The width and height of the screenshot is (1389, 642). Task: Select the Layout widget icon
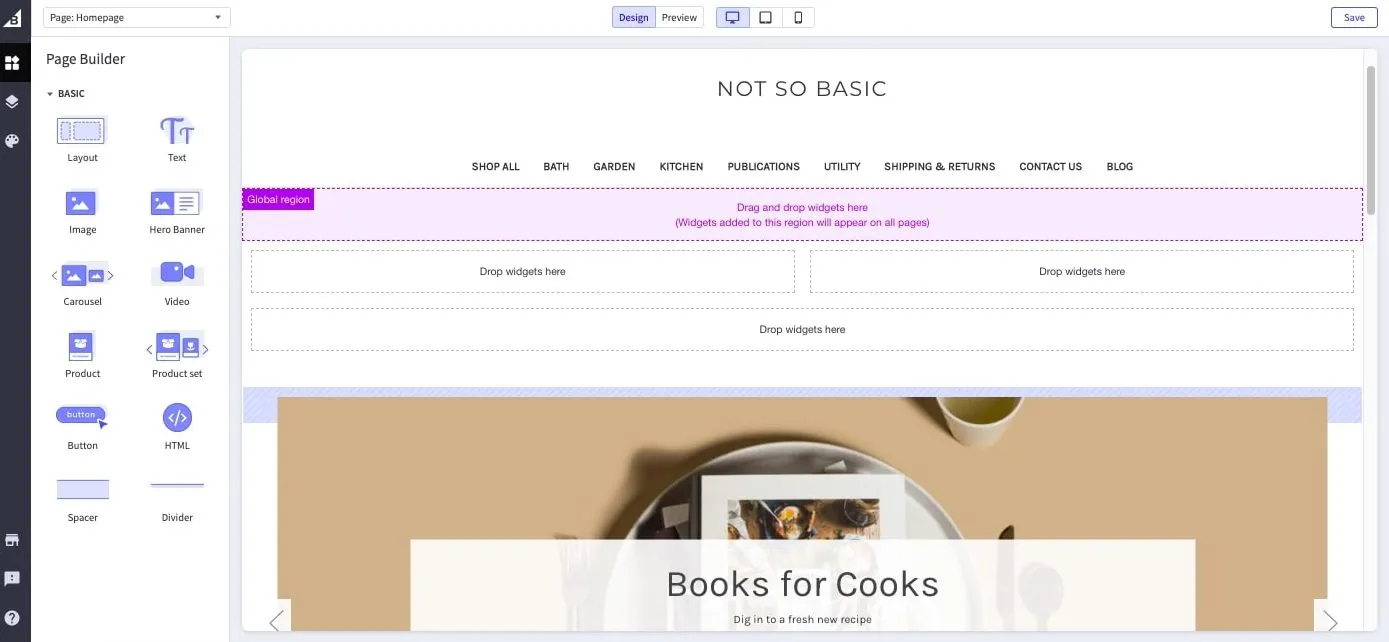click(x=82, y=131)
